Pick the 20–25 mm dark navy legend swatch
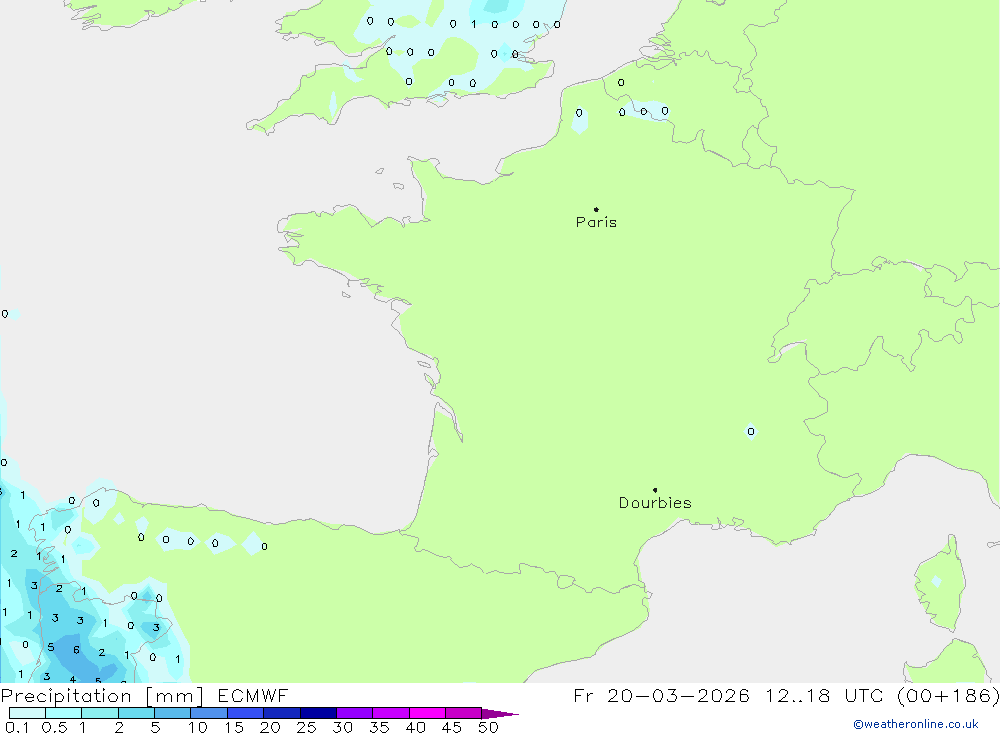Image resolution: width=1000 pixels, height=733 pixels. point(281,714)
